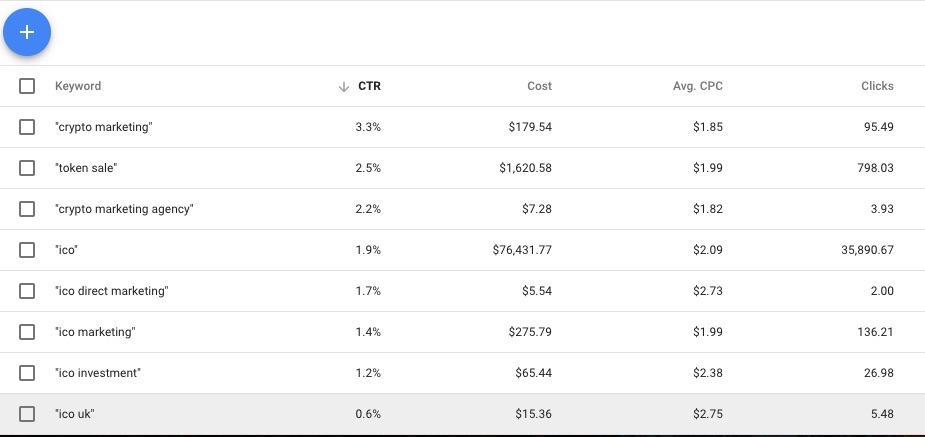Open the "token sale" keyword text
The height and width of the screenshot is (437, 925).
86,168
